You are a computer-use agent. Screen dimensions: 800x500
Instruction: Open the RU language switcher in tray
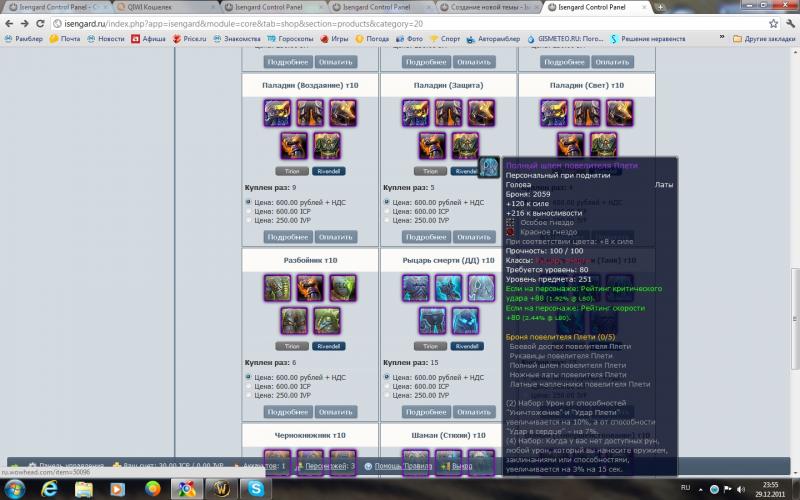tap(686, 487)
